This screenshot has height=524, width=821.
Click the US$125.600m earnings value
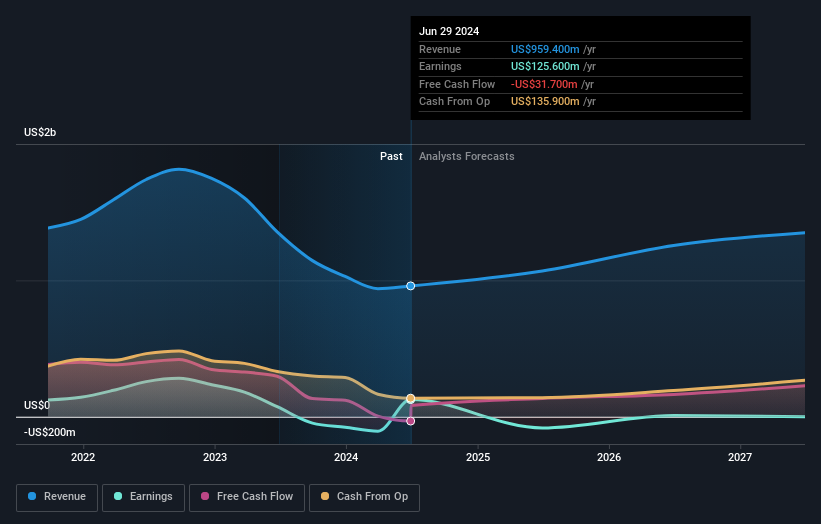point(545,66)
